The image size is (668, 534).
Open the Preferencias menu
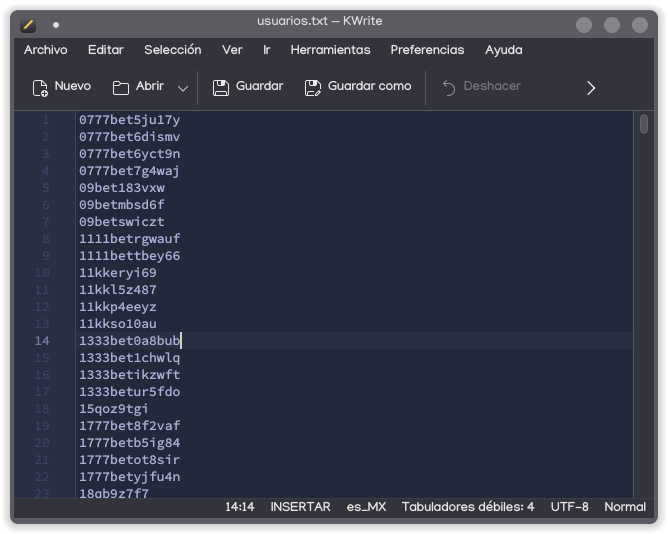click(x=427, y=50)
